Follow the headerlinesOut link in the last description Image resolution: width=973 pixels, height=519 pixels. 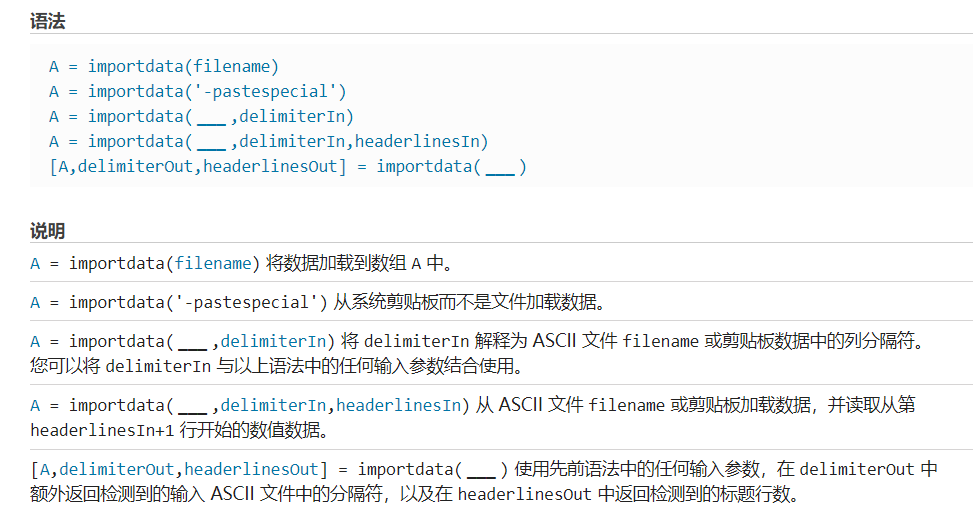[x=251, y=469]
